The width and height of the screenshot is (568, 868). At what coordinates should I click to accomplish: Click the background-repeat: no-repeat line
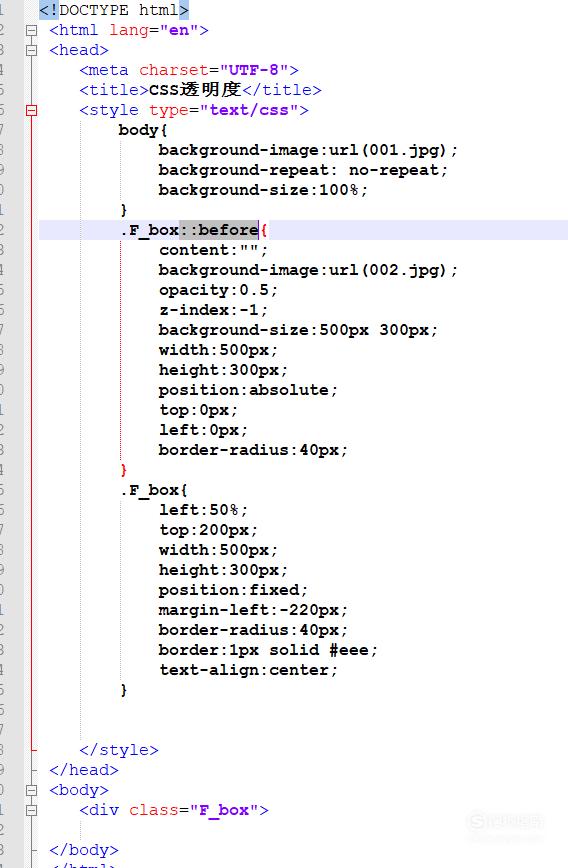(x=303, y=170)
